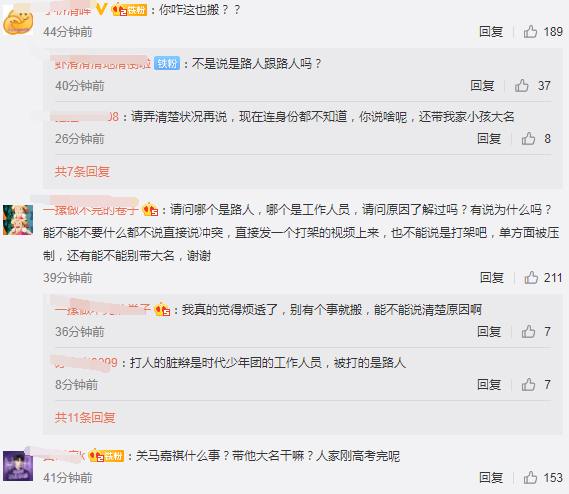Reply to the comment posted 41分钟前
Image resolution: width=569 pixels, height=494 pixels.
(491, 478)
